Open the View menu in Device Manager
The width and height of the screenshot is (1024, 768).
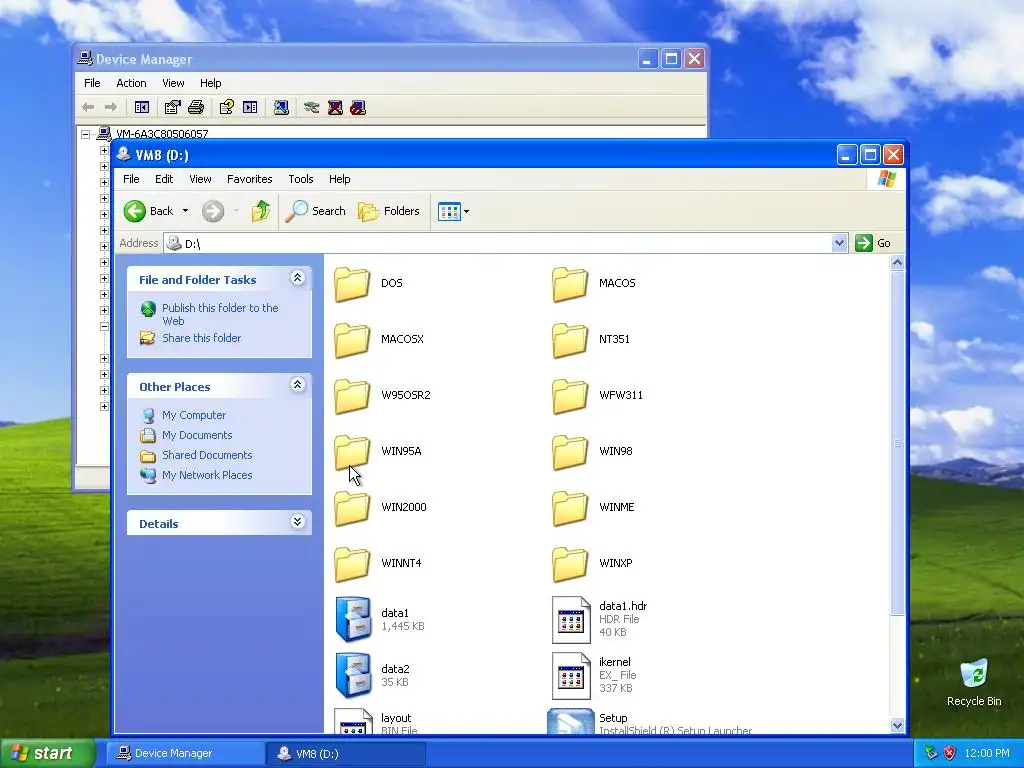click(173, 83)
